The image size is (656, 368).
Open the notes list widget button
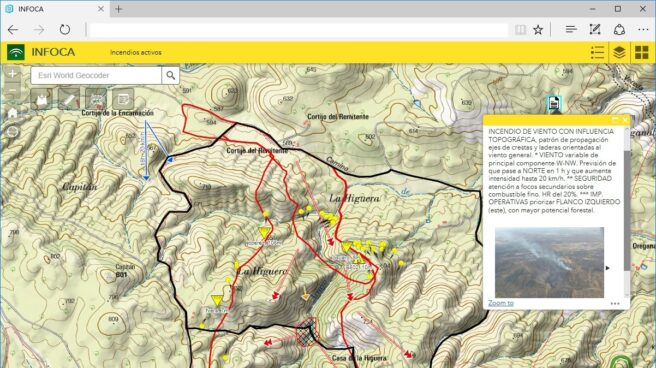(x=123, y=99)
